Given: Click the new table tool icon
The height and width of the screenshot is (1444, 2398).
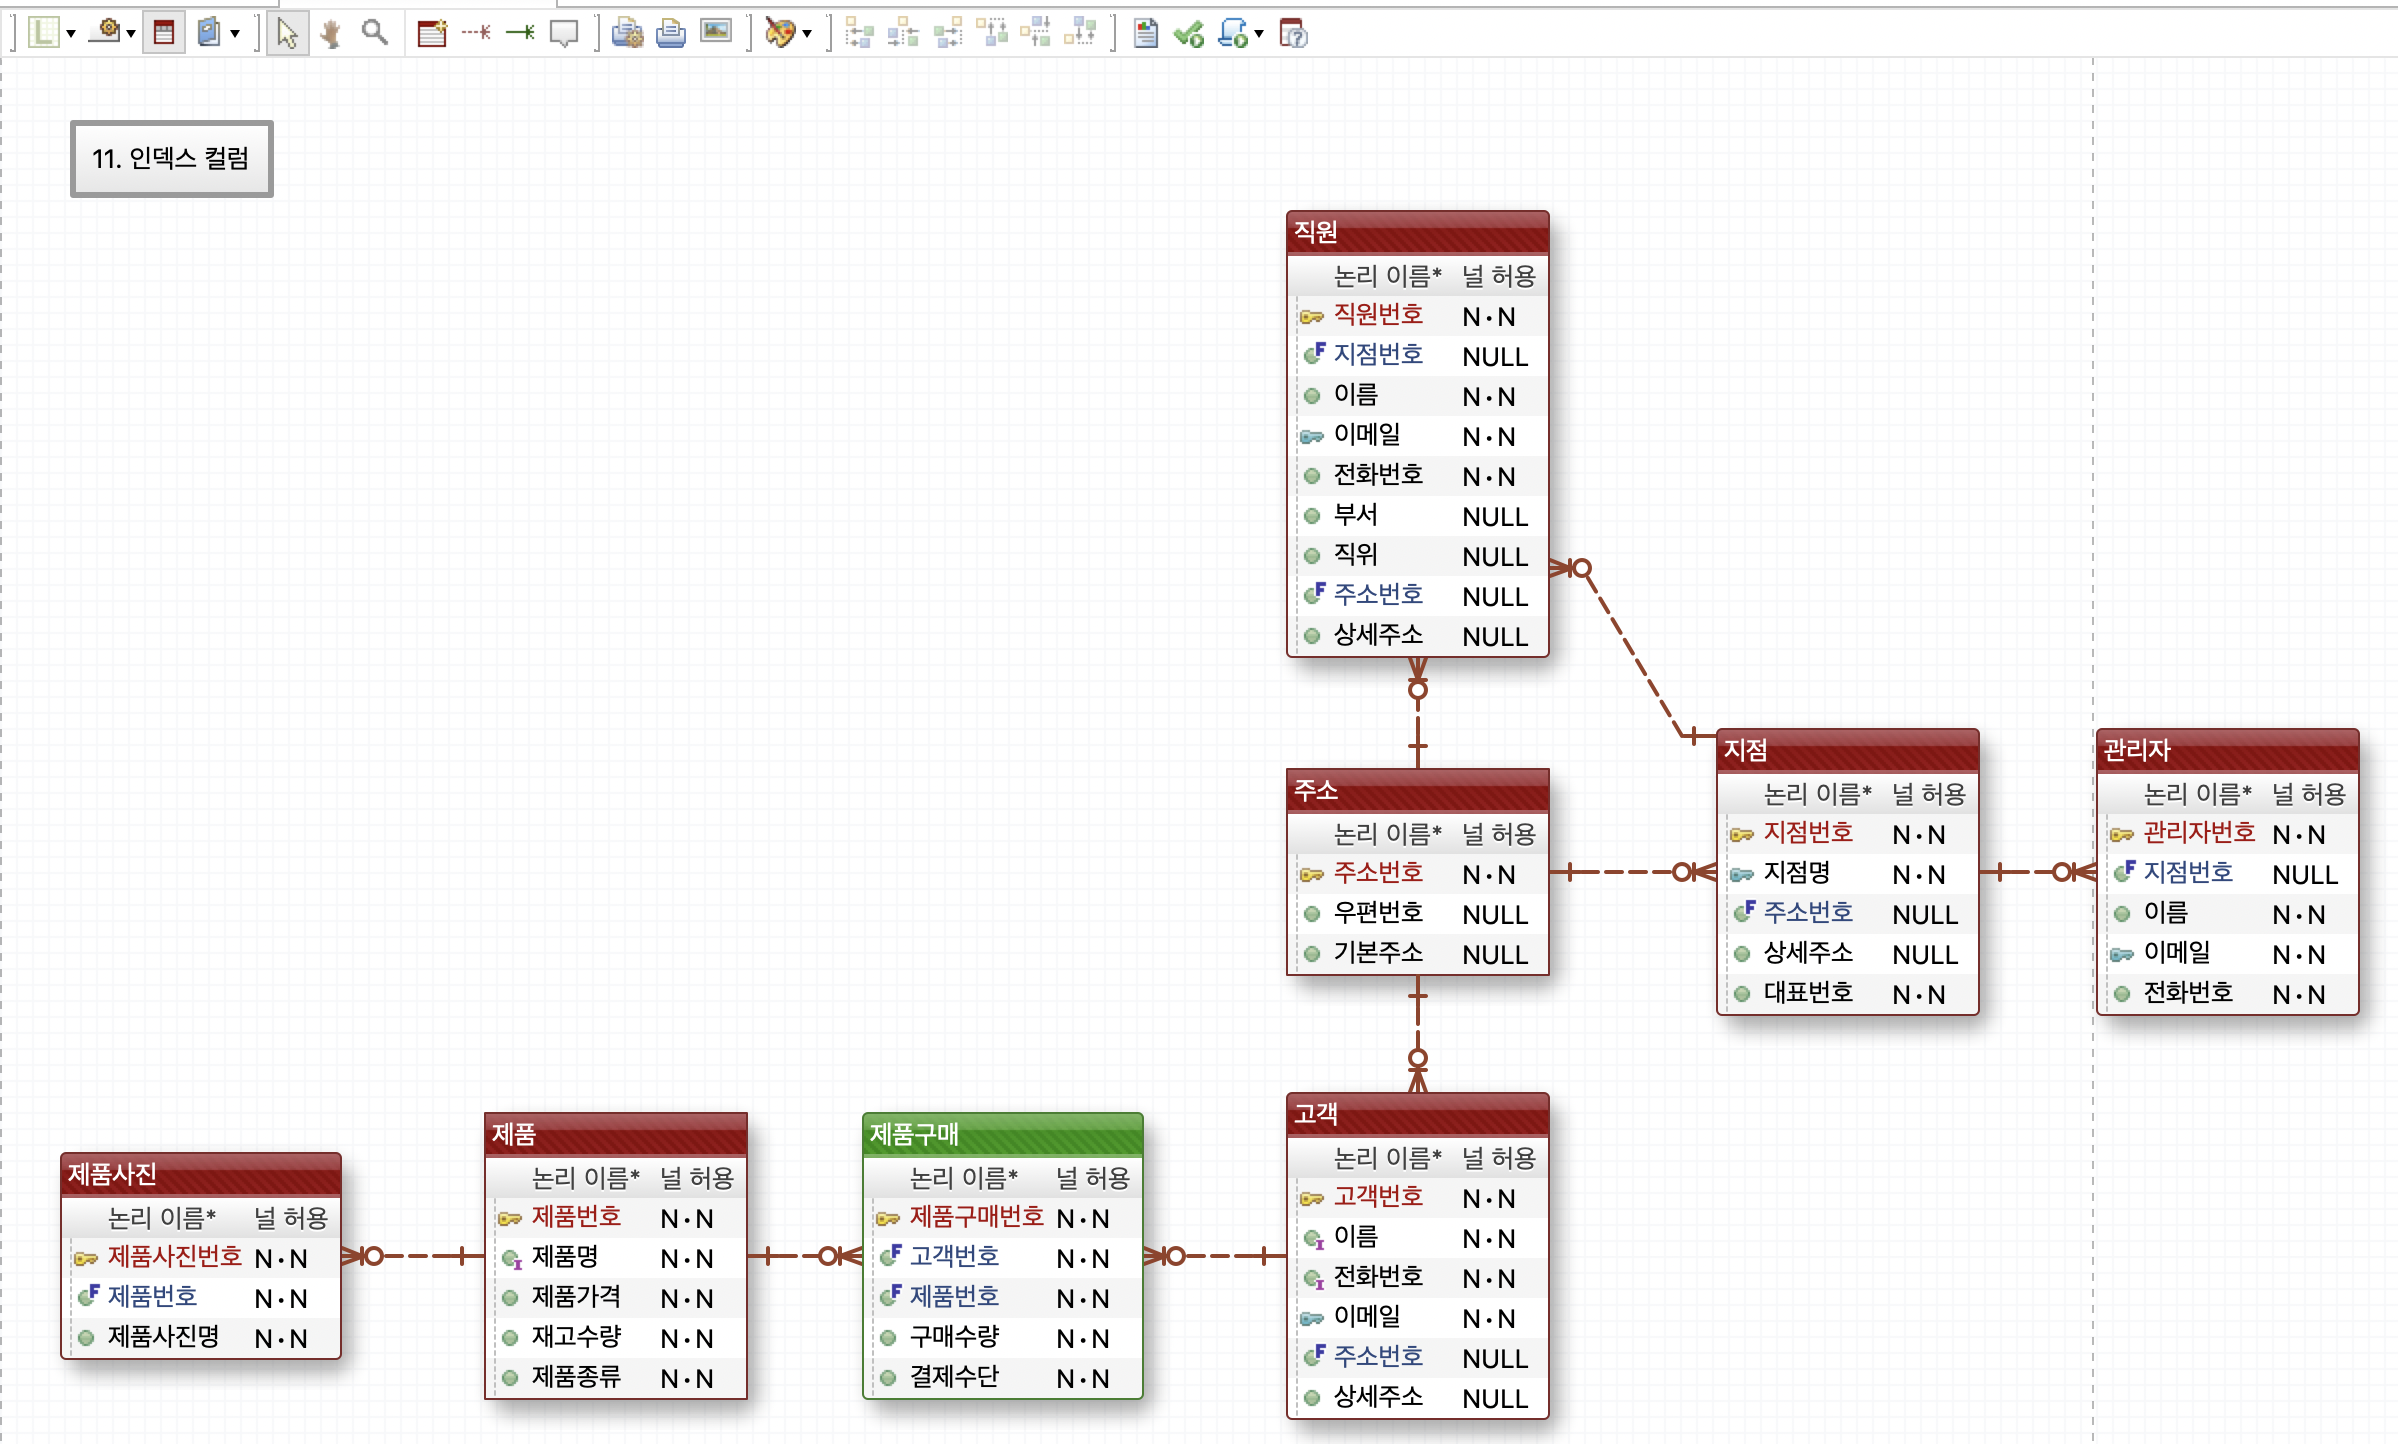Looking at the screenshot, I should click(432, 34).
